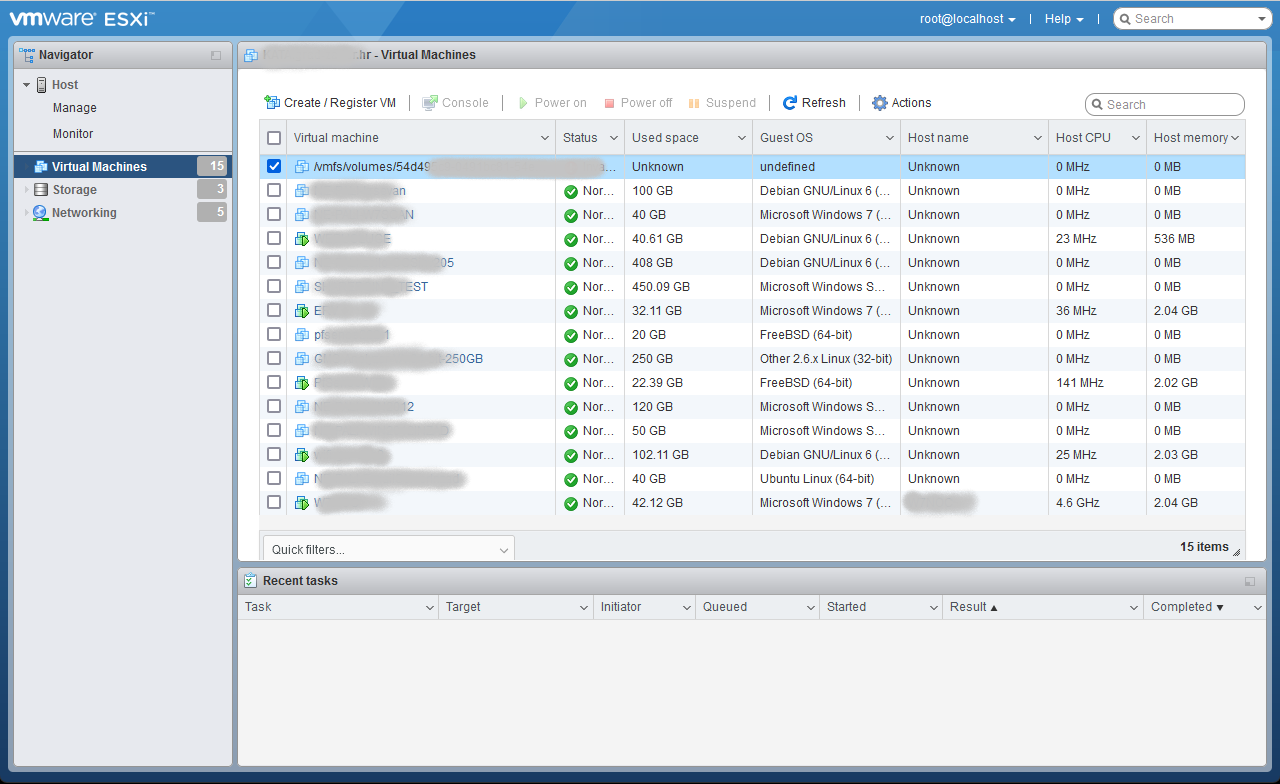Click the Storage icon in Navigator
Image resolution: width=1280 pixels, height=784 pixels.
tap(41, 190)
